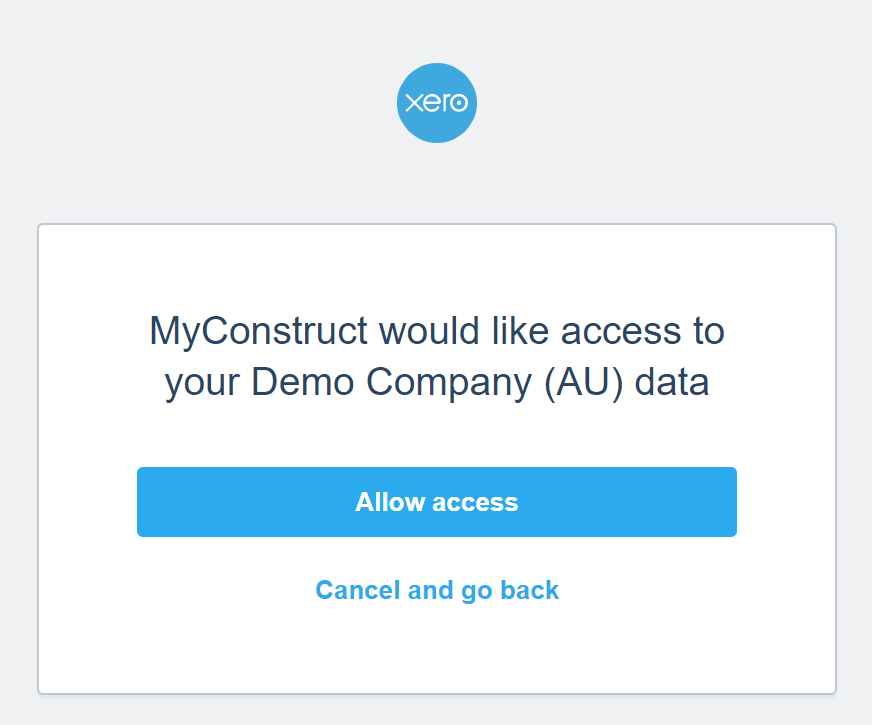The image size is (872, 725).
Task: Choose the Cancel and go back link
Action: [x=437, y=590]
